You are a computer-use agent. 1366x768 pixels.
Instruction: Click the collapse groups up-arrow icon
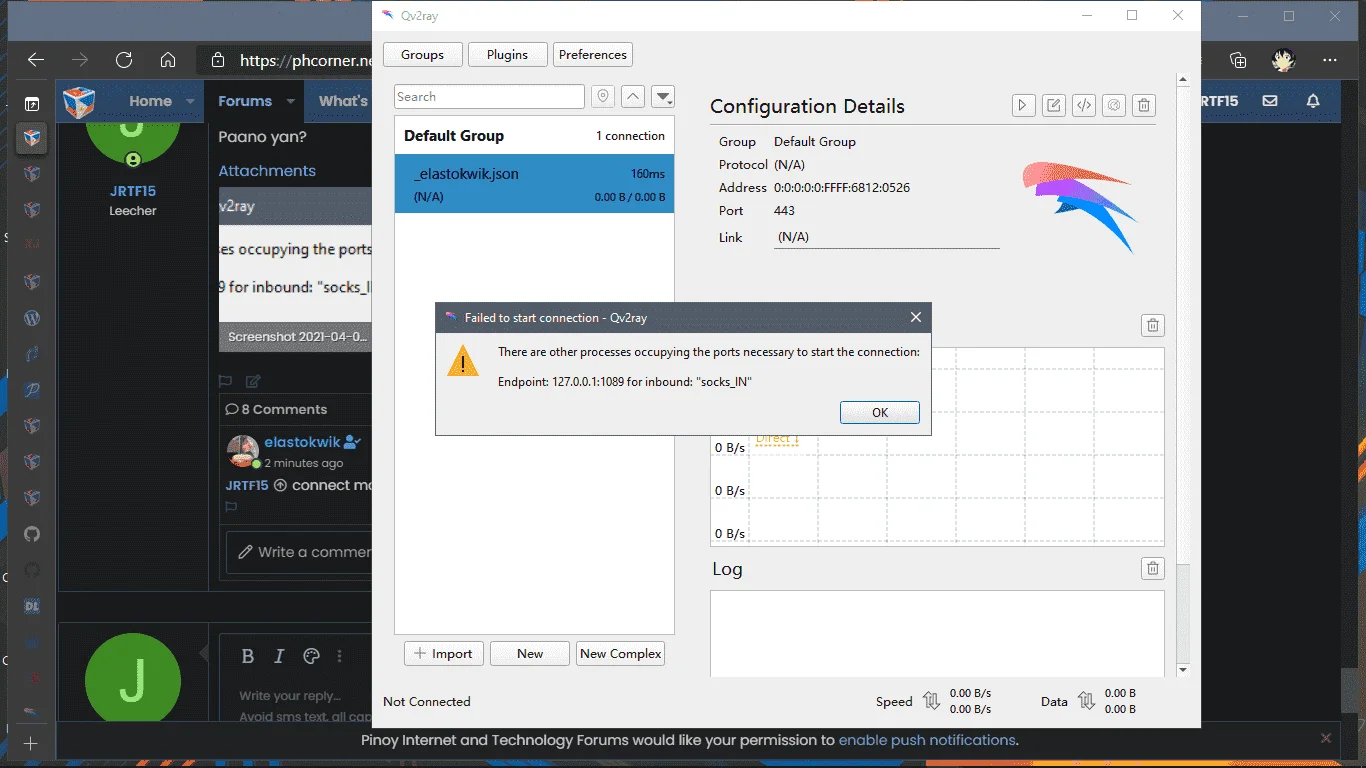pos(633,97)
